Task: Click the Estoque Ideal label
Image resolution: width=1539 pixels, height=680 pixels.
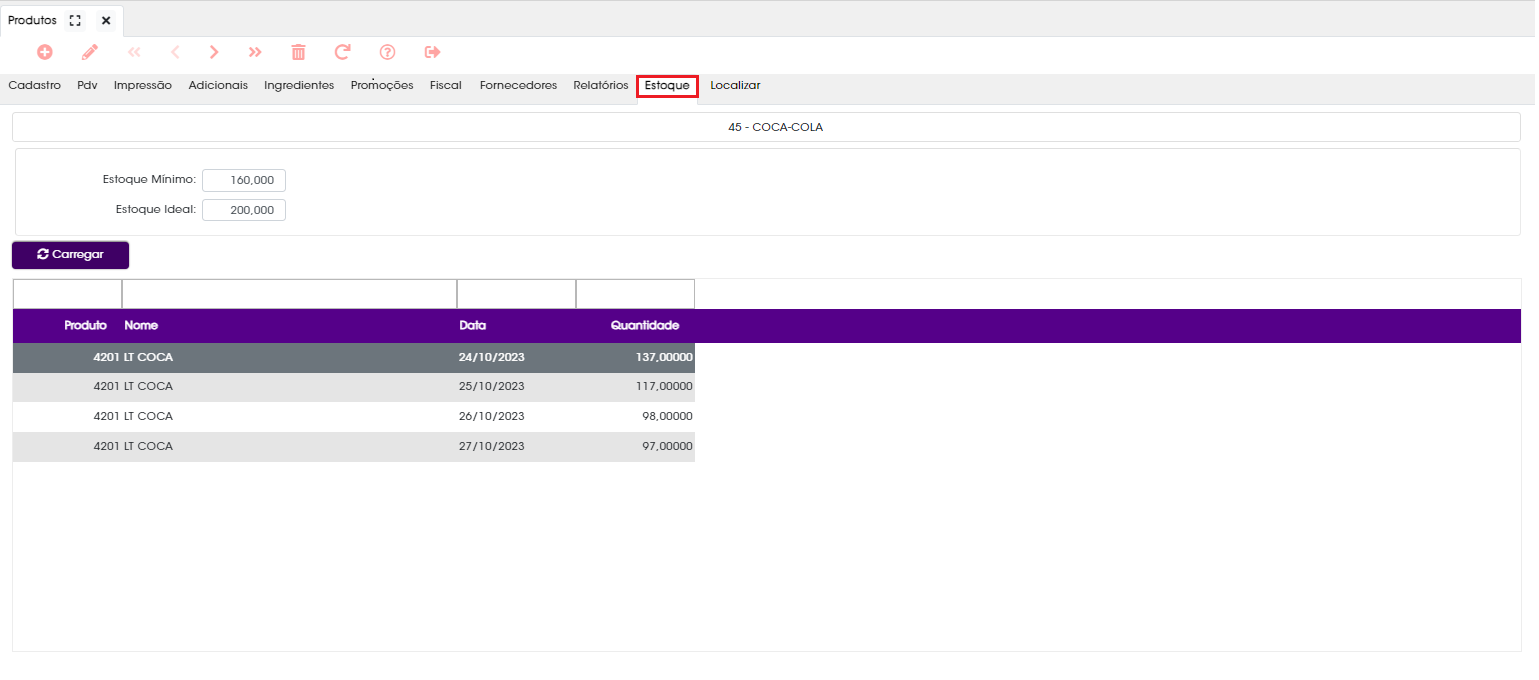Action: 157,210
